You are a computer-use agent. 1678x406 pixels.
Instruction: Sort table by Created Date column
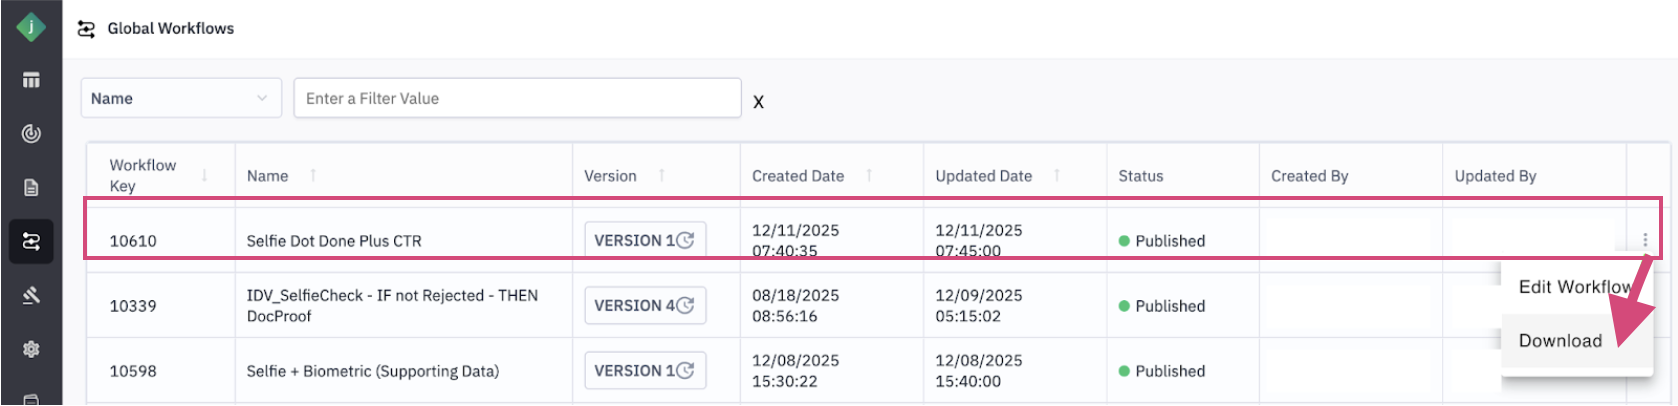point(869,175)
